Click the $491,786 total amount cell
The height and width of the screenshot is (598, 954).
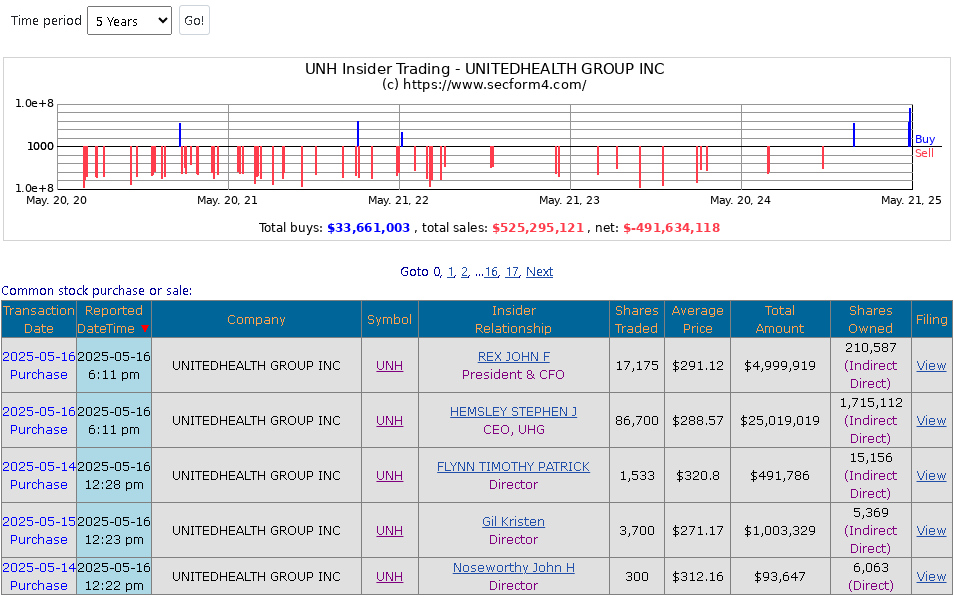point(780,476)
